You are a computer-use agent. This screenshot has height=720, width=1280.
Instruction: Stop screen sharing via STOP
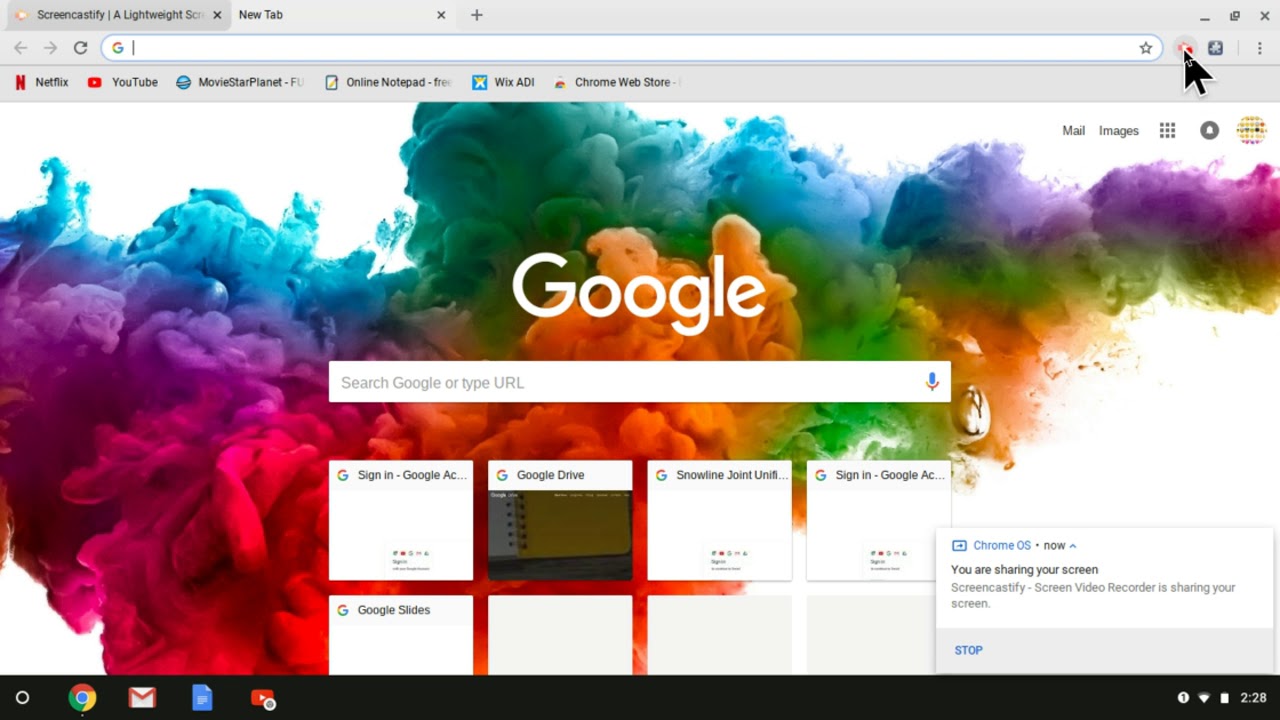point(968,650)
